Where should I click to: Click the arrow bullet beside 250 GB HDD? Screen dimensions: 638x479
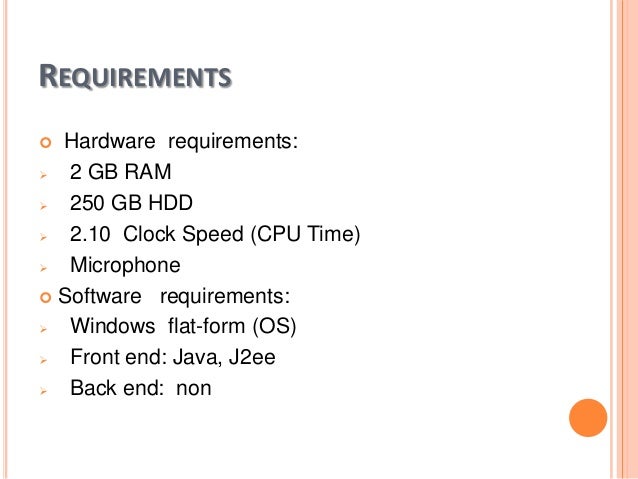44,206
